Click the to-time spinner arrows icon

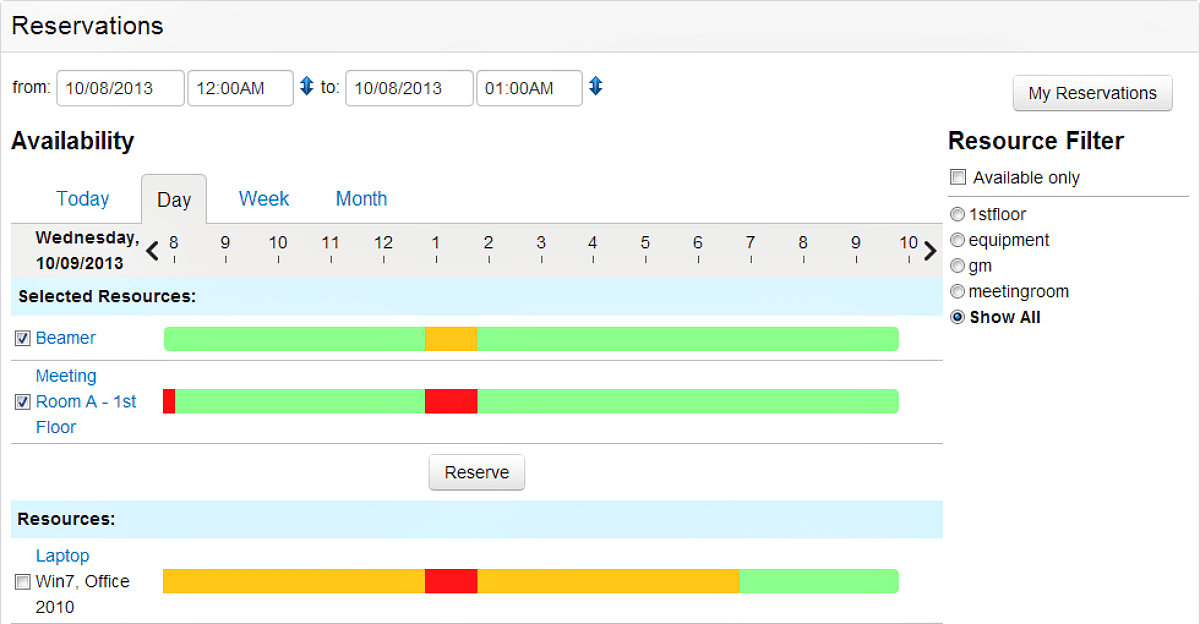[596, 87]
